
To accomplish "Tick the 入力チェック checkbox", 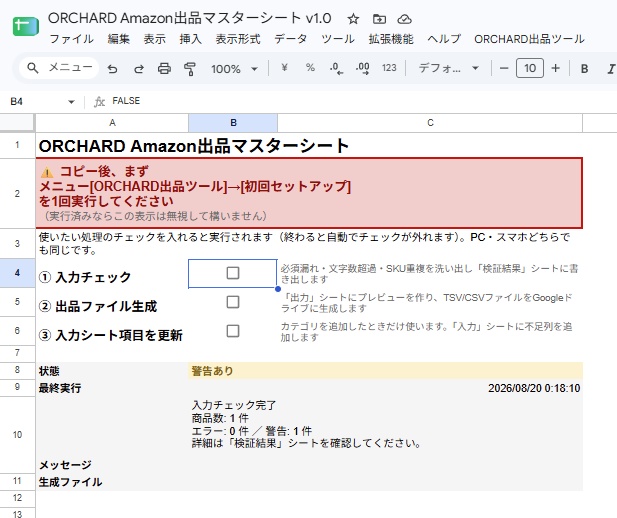I will tap(233, 273).
